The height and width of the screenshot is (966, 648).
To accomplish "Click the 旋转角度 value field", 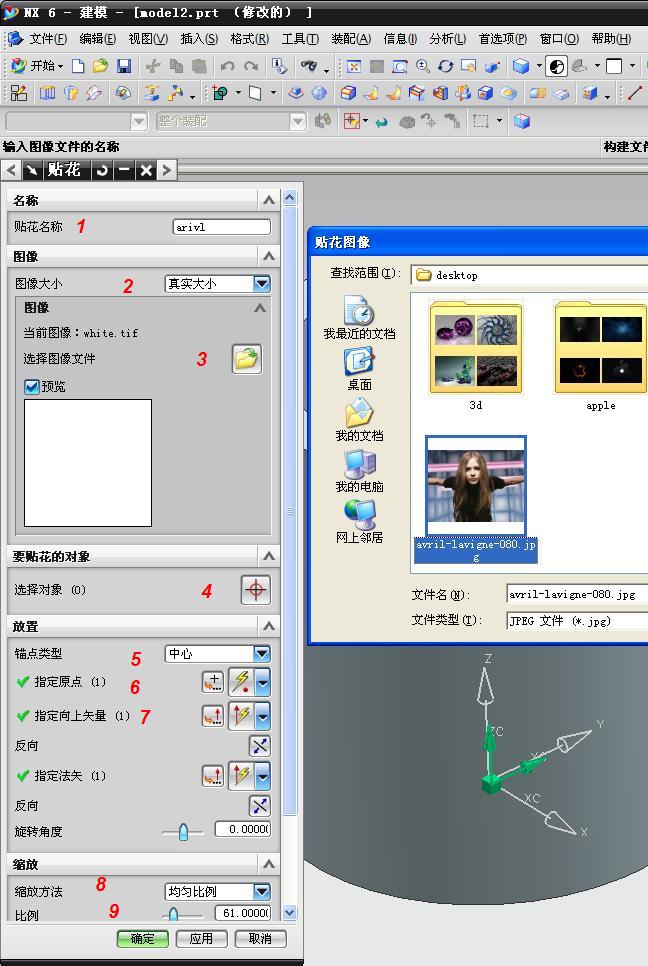I will [x=243, y=829].
